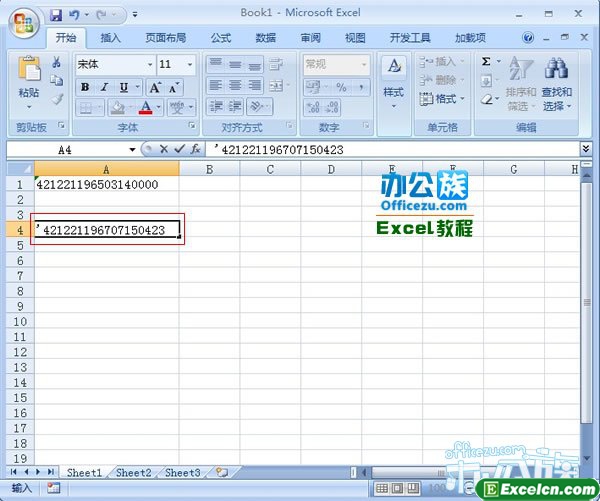This screenshot has width=600, height=501.
Task: Switch to the 公式 tab
Action: (221, 38)
